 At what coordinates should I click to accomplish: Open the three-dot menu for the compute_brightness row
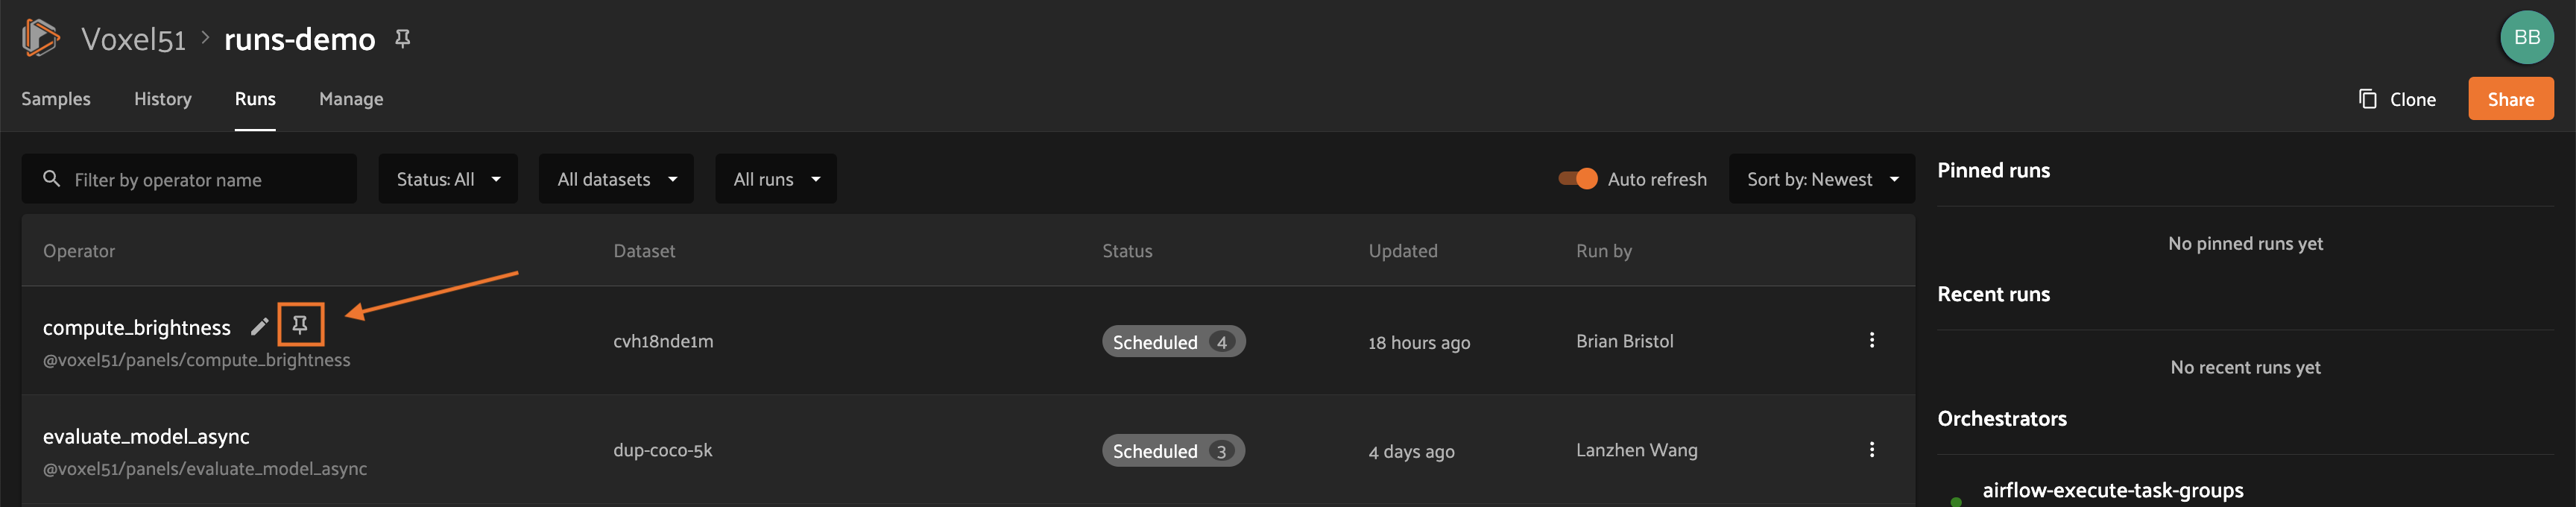(x=1871, y=341)
